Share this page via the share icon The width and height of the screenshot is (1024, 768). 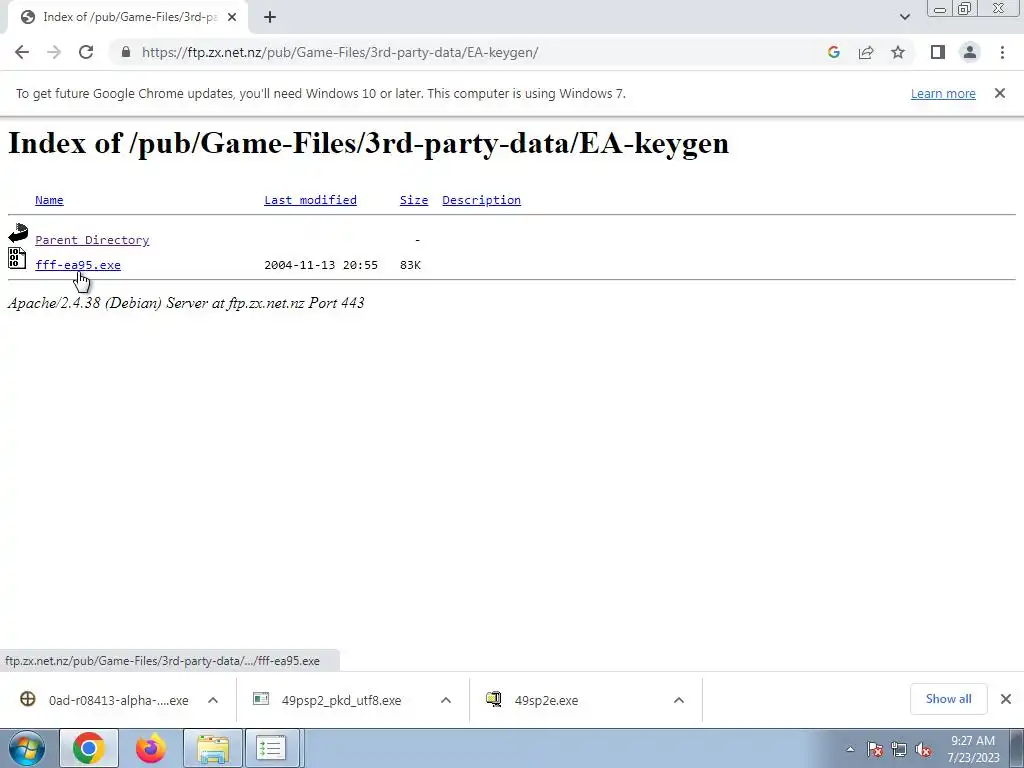point(866,52)
